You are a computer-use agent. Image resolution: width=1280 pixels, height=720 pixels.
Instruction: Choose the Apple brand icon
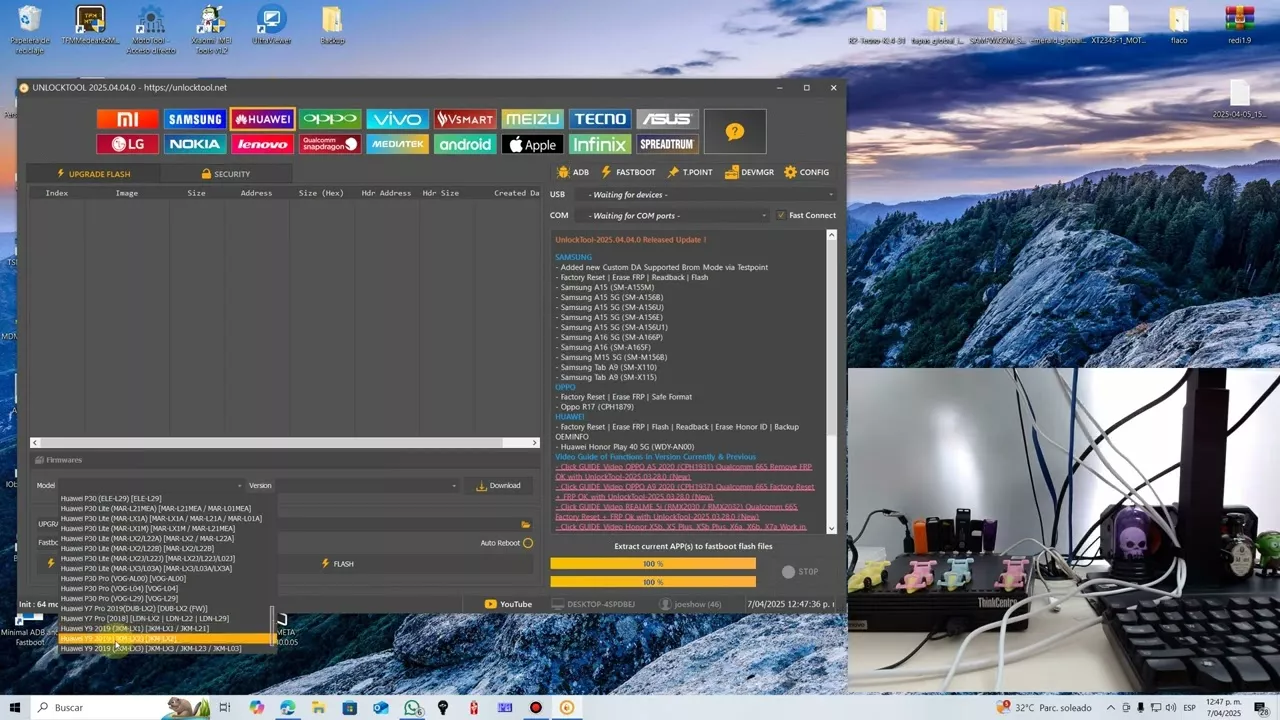[532, 144]
